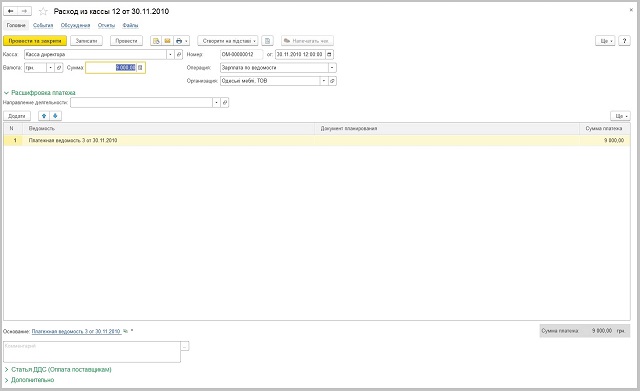Image resolution: width=640 pixels, height=391 pixels.
Task: Open calendar picker next to document date
Action: 329,54
